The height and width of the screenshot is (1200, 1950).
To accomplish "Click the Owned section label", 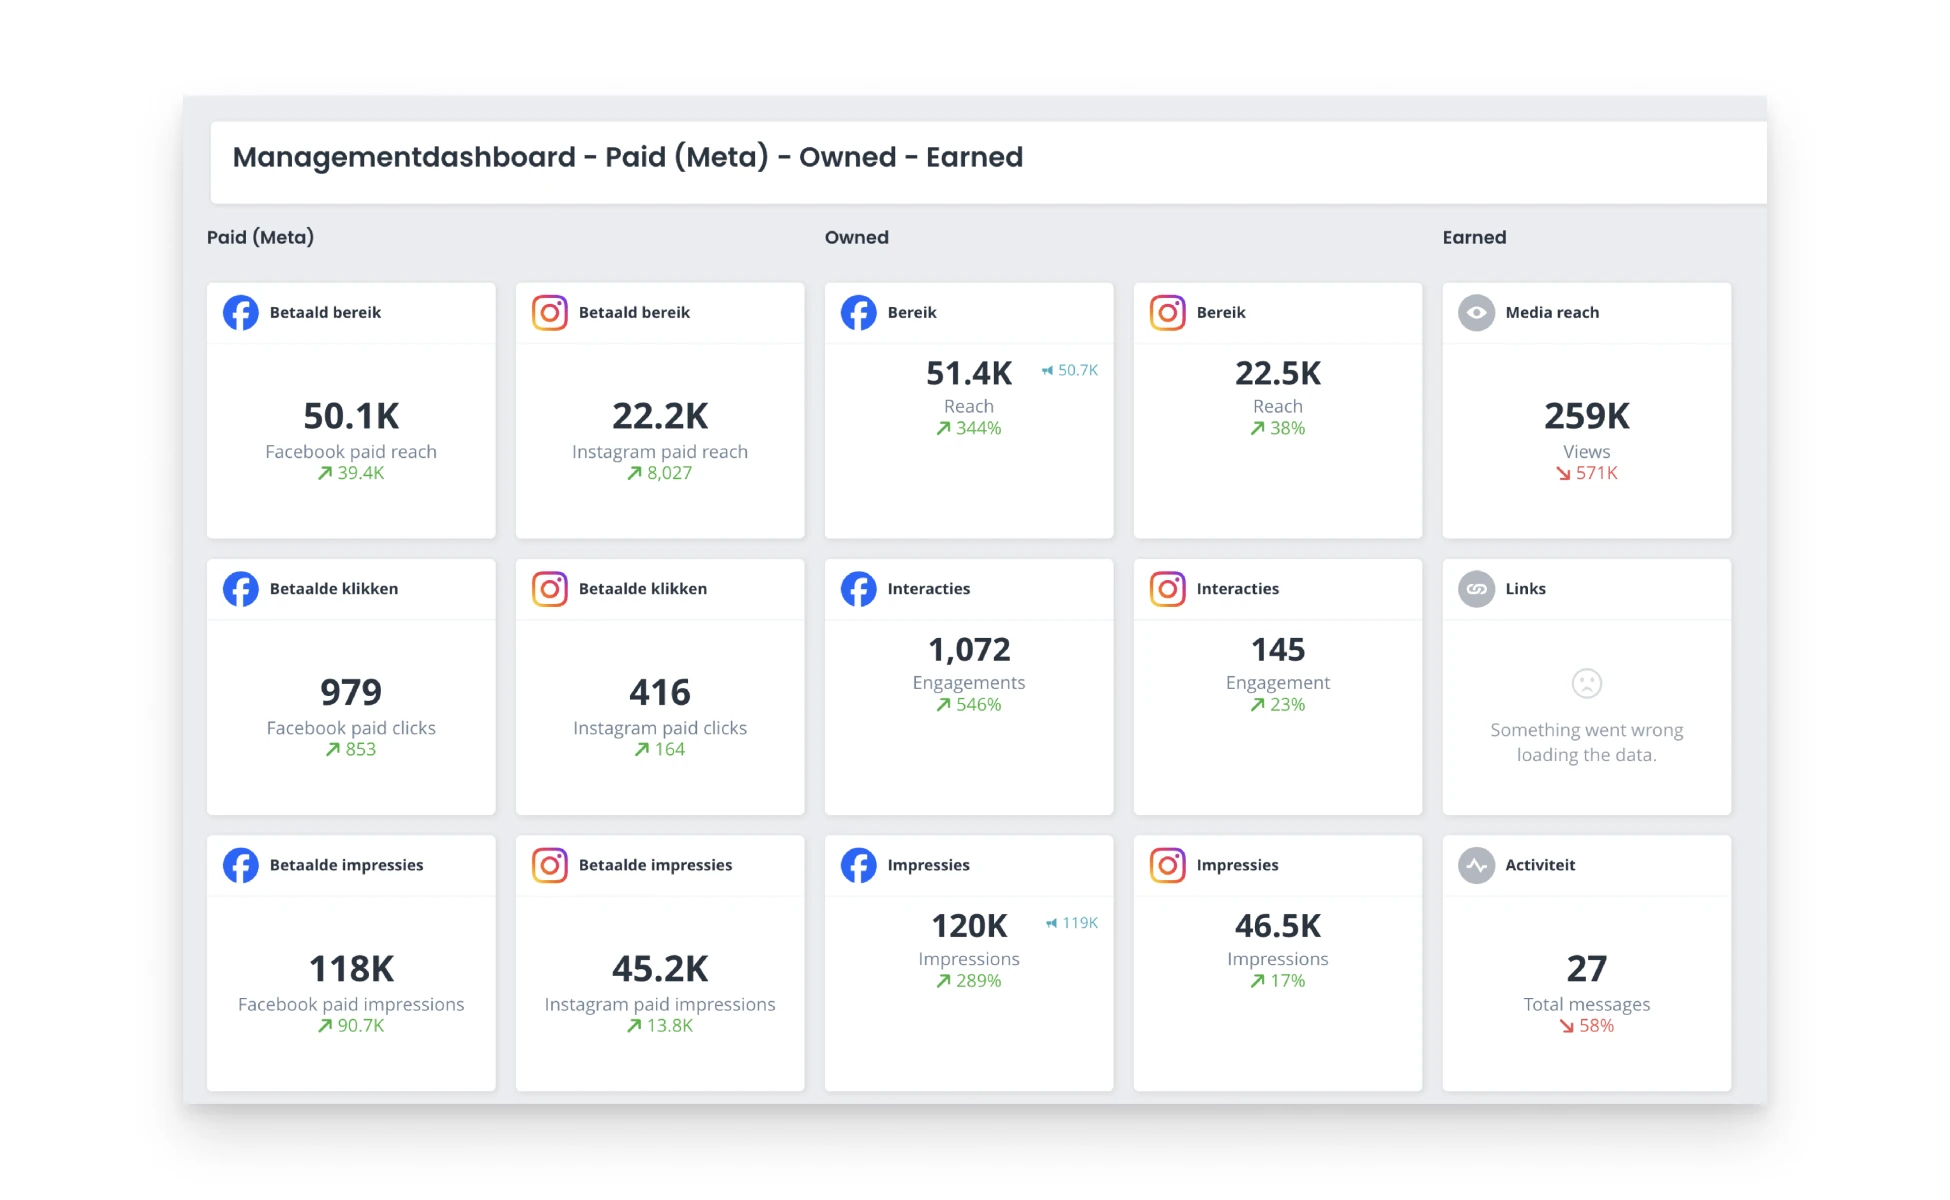I will tap(857, 237).
